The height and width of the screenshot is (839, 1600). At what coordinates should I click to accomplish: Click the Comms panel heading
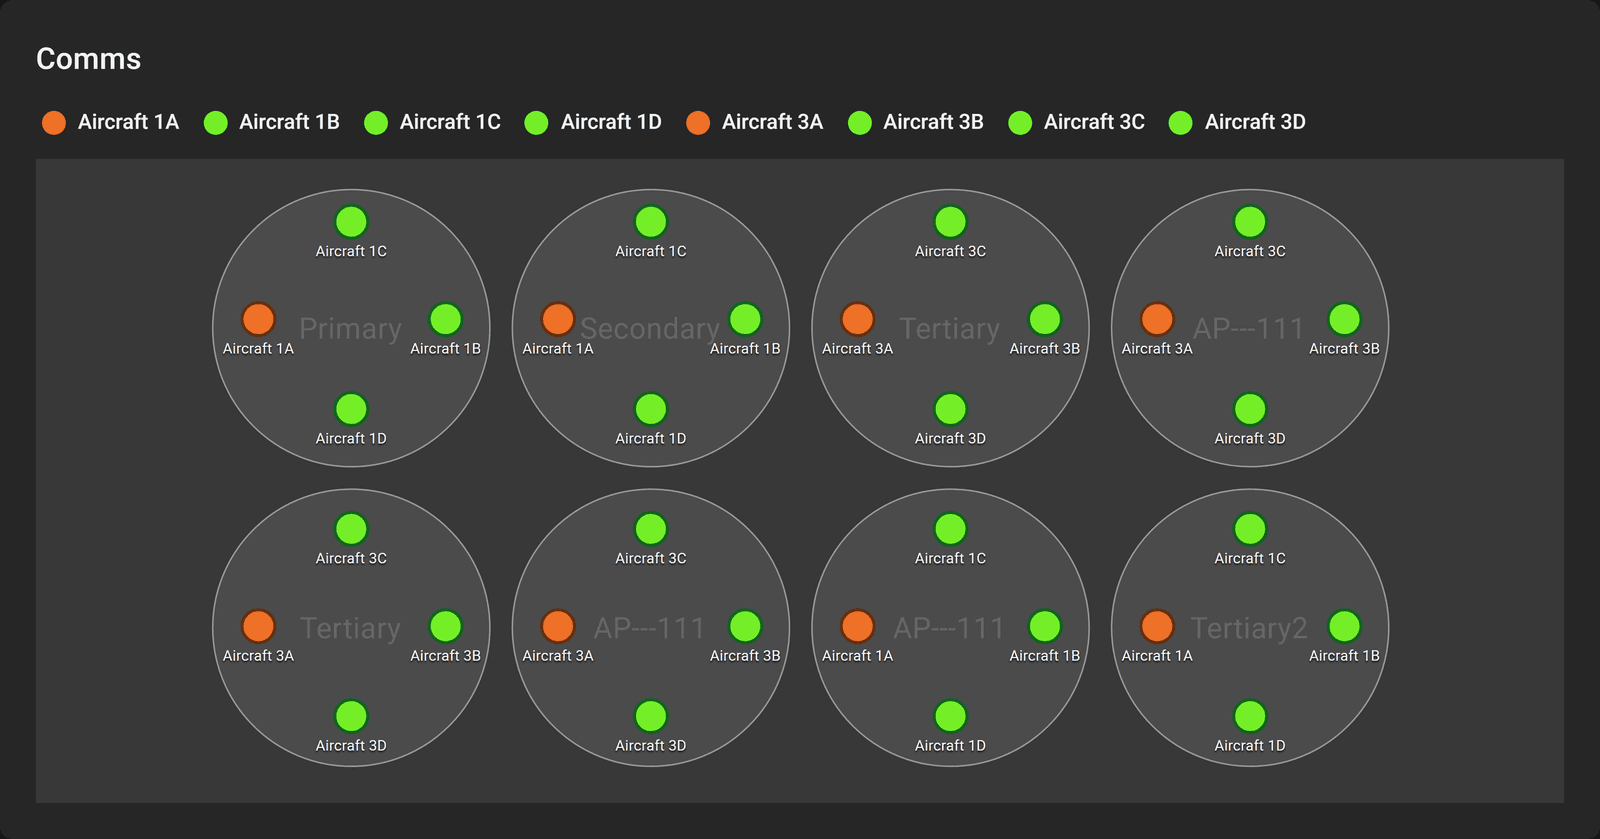[x=89, y=59]
